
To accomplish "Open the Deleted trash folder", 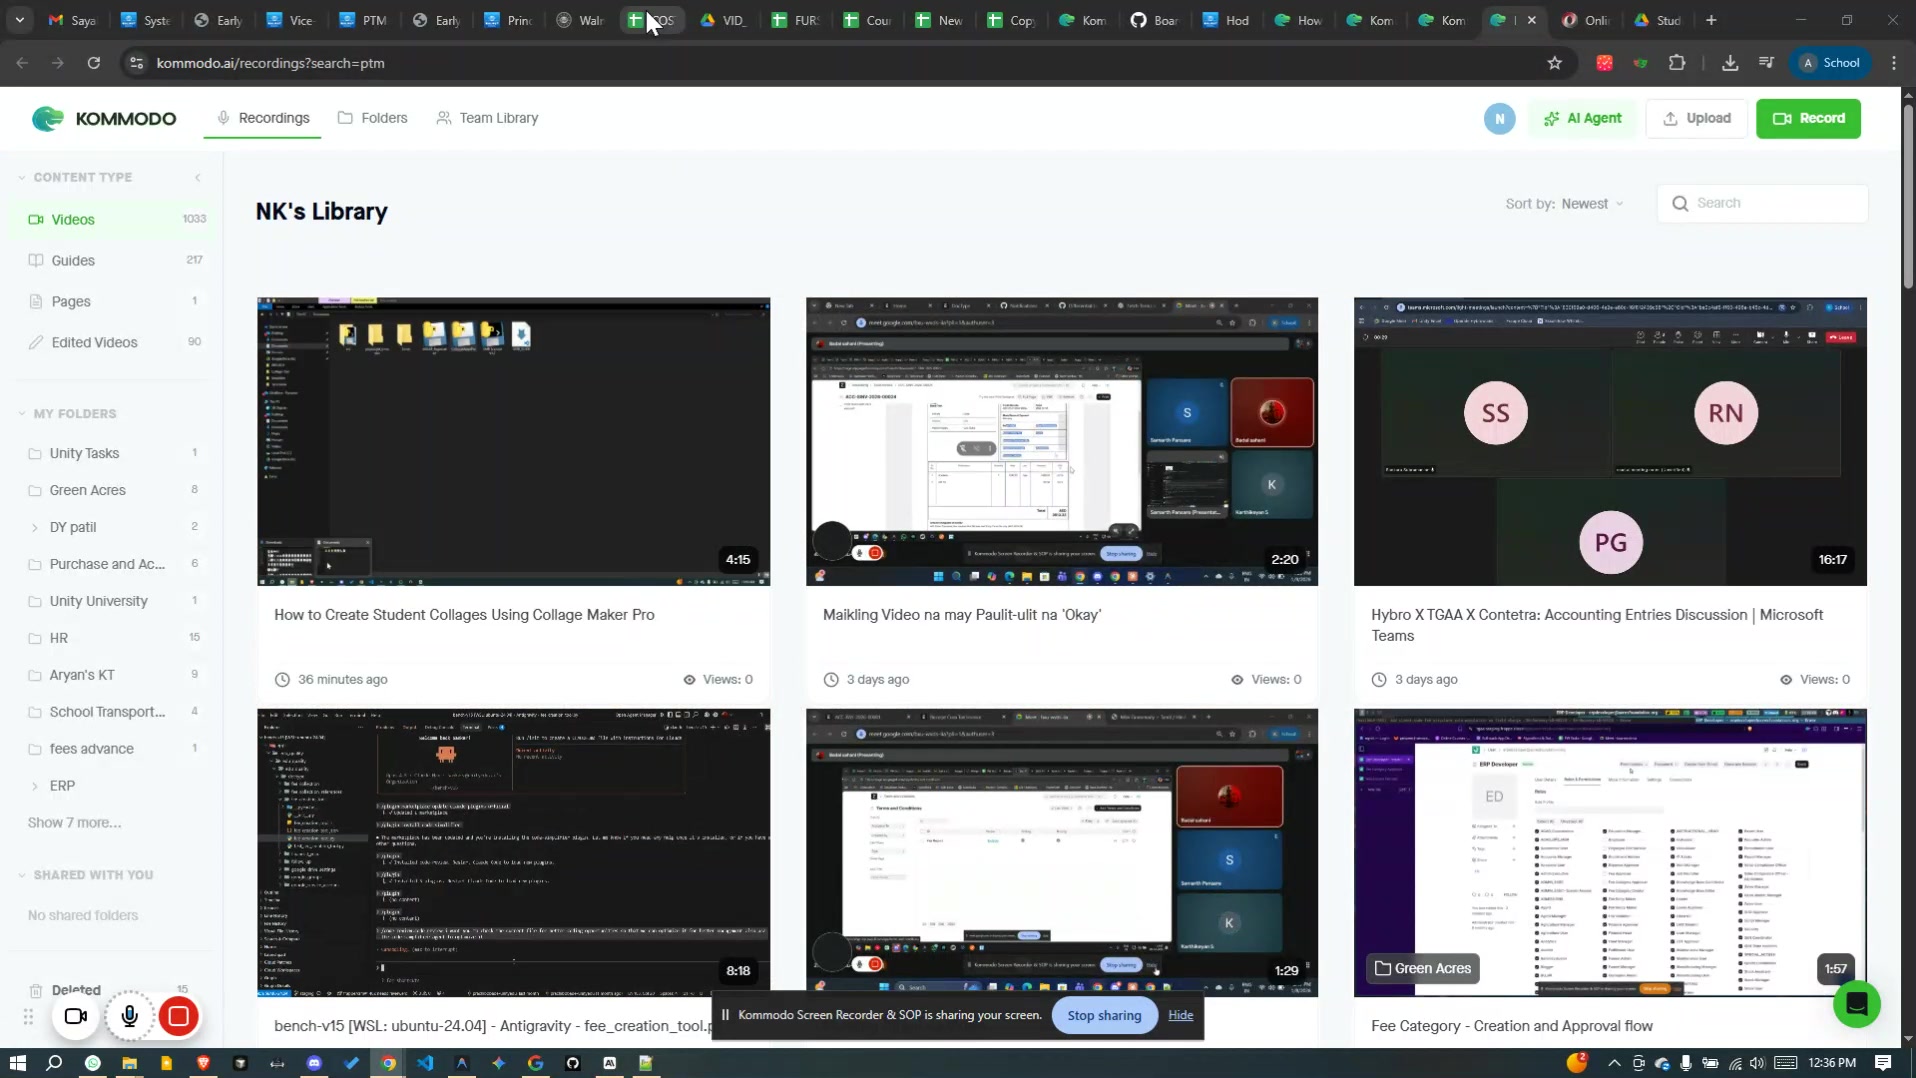I will (x=75, y=989).
